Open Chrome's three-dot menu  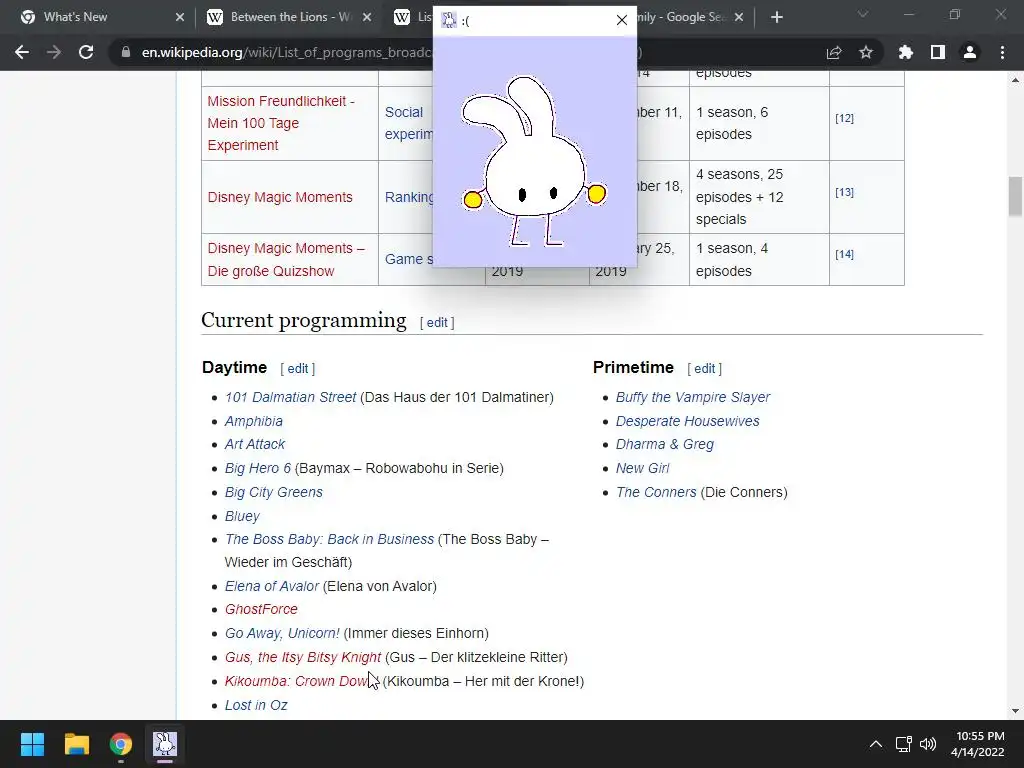click(x=1002, y=52)
